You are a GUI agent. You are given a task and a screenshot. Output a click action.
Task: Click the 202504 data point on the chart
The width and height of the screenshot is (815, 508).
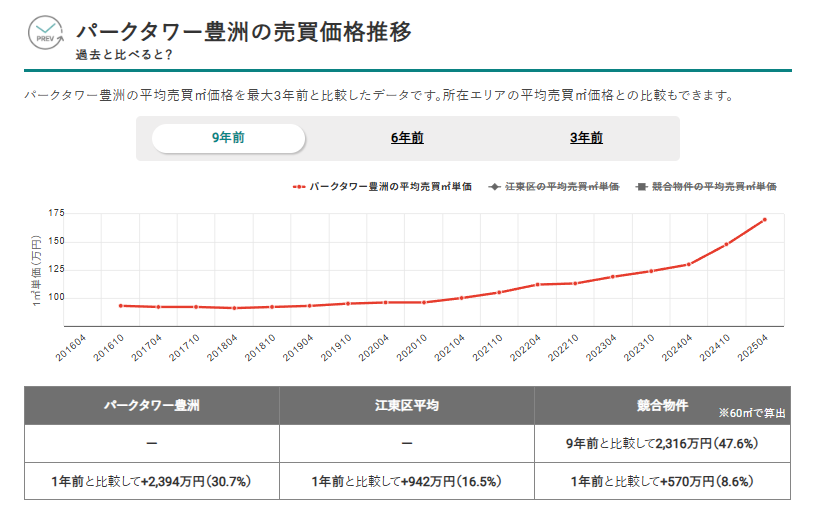click(765, 219)
